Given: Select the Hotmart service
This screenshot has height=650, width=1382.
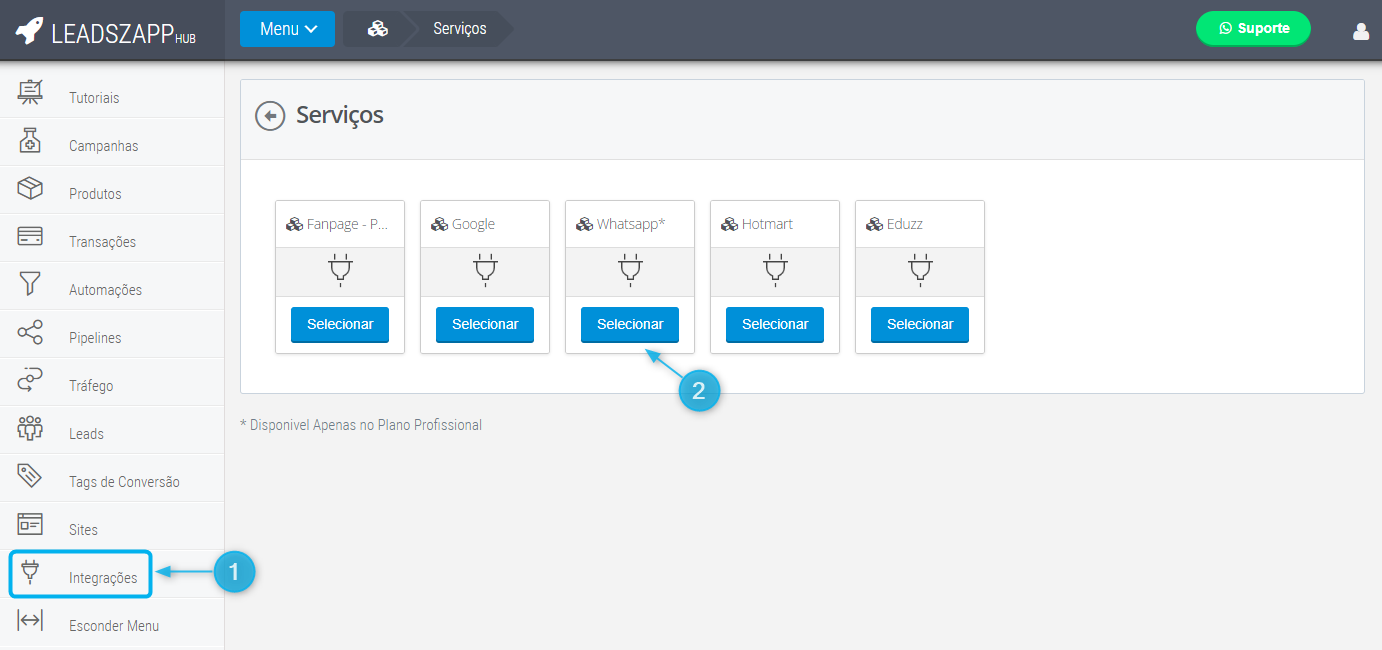Looking at the screenshot, I should tap(774, 324).
